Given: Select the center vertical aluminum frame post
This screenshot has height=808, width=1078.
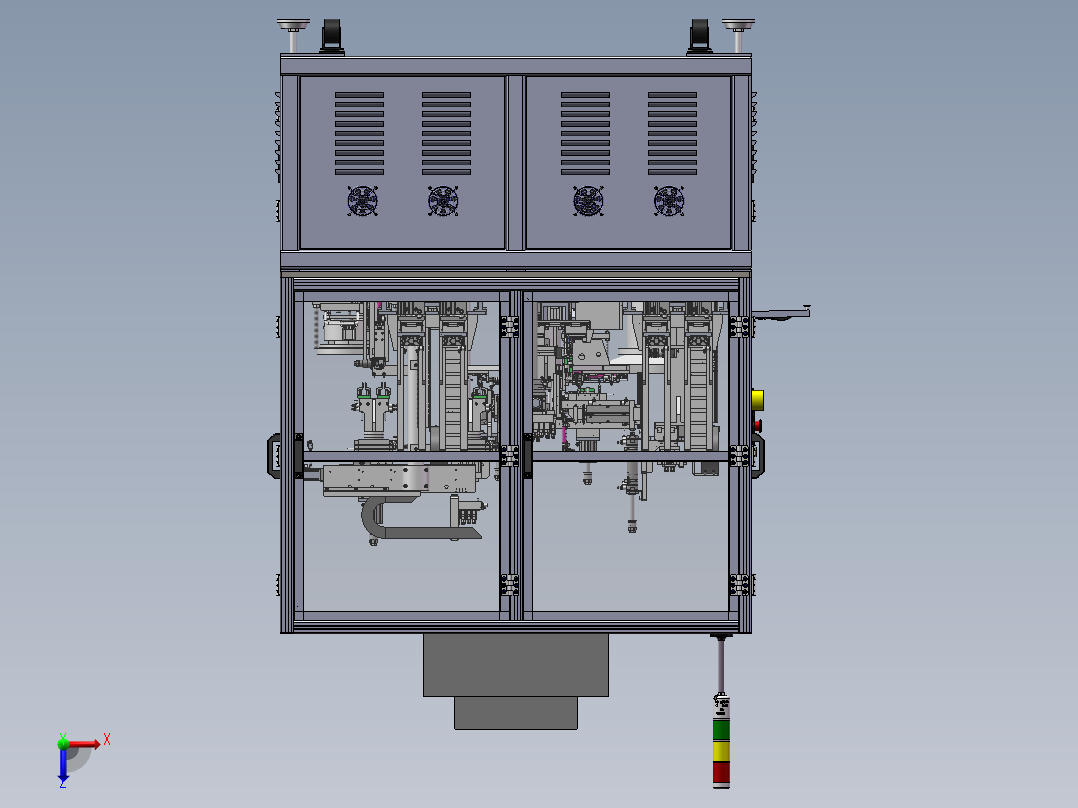Looking at the screenshot, I should 516,454.
